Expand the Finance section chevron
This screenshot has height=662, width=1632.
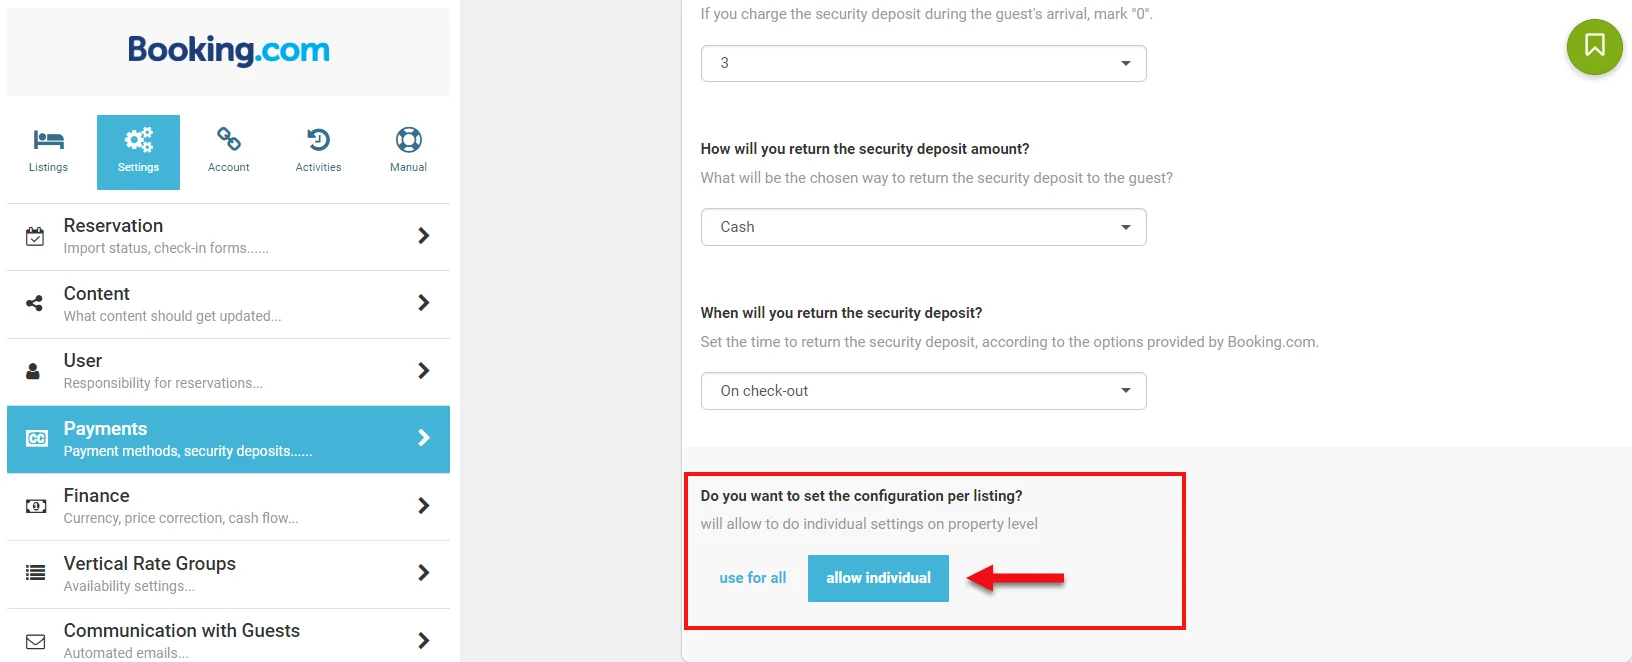tap(424, 506)
